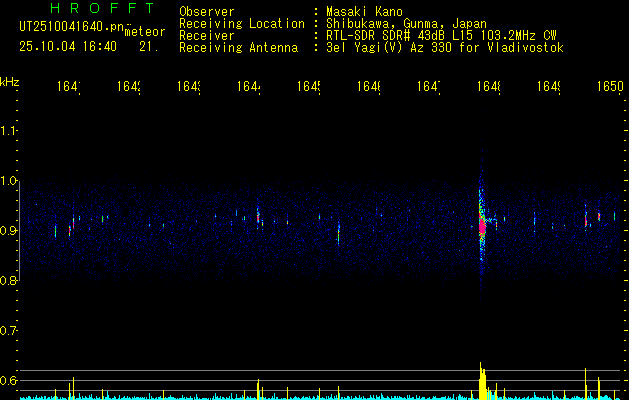This screenshot has width=629, height=400.
Task: Click the count value '21.'
Action: 149,47
